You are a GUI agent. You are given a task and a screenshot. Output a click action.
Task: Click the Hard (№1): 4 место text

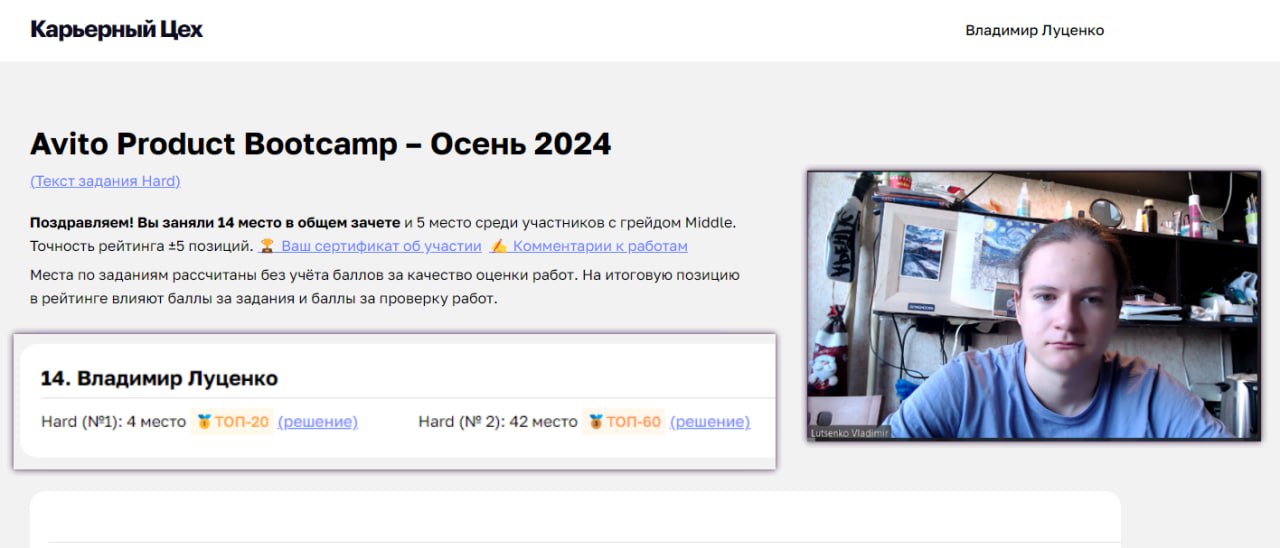point(113,422)
